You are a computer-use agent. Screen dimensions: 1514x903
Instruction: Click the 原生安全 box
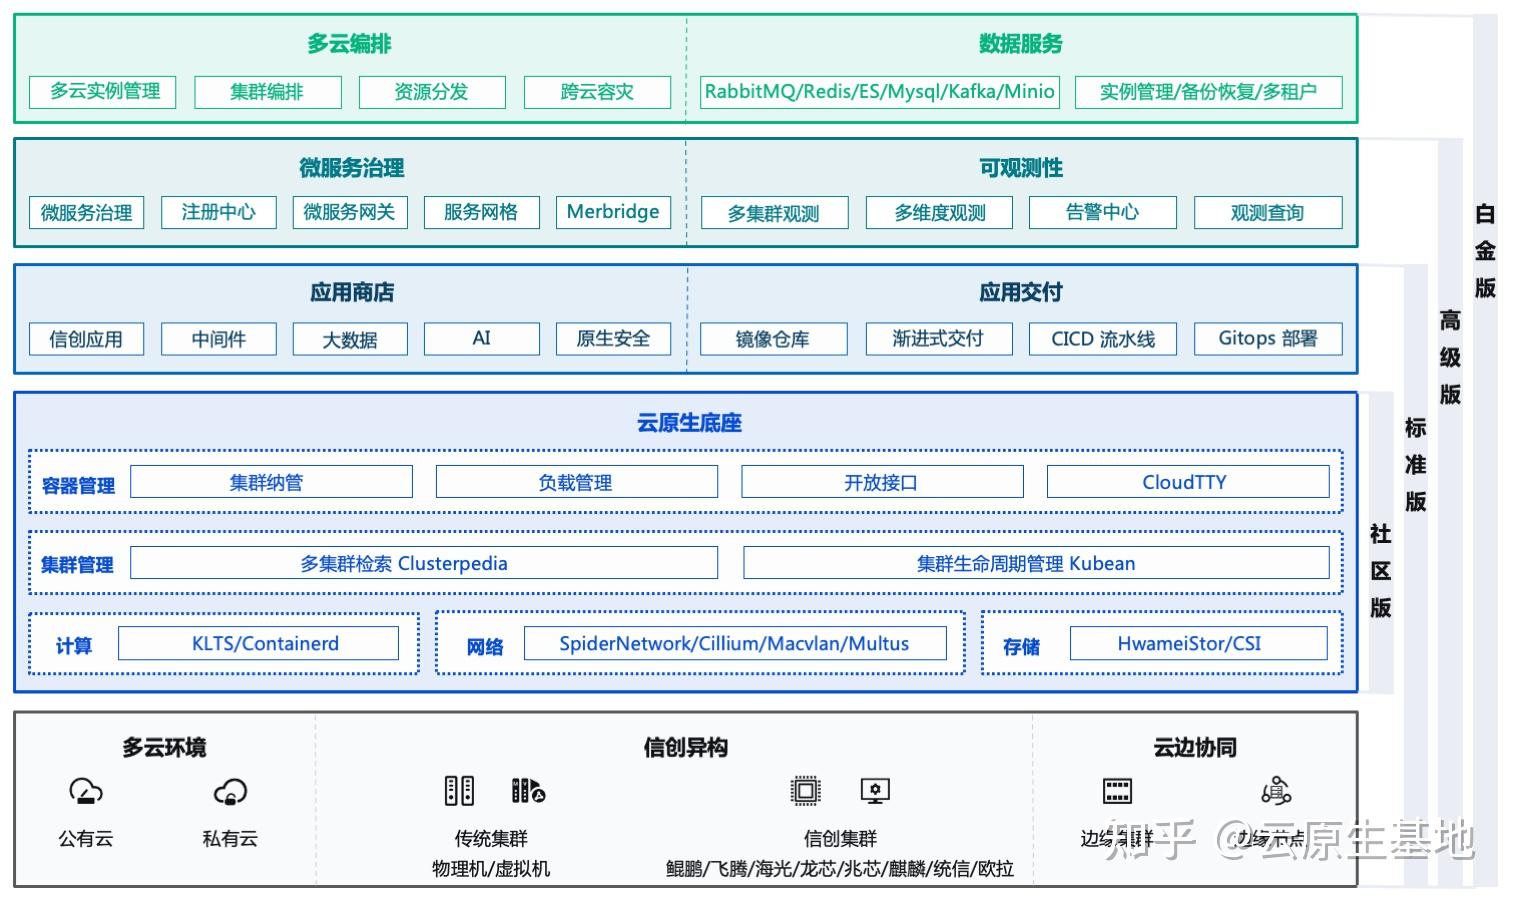click(613, 339)
